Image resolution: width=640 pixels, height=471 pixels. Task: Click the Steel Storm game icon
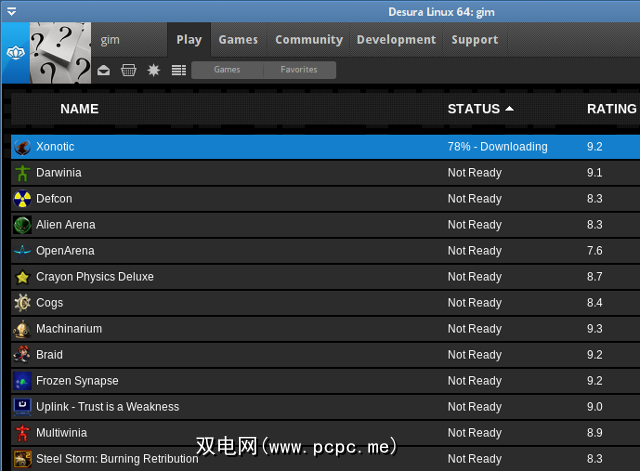click(x=22, y=459)
